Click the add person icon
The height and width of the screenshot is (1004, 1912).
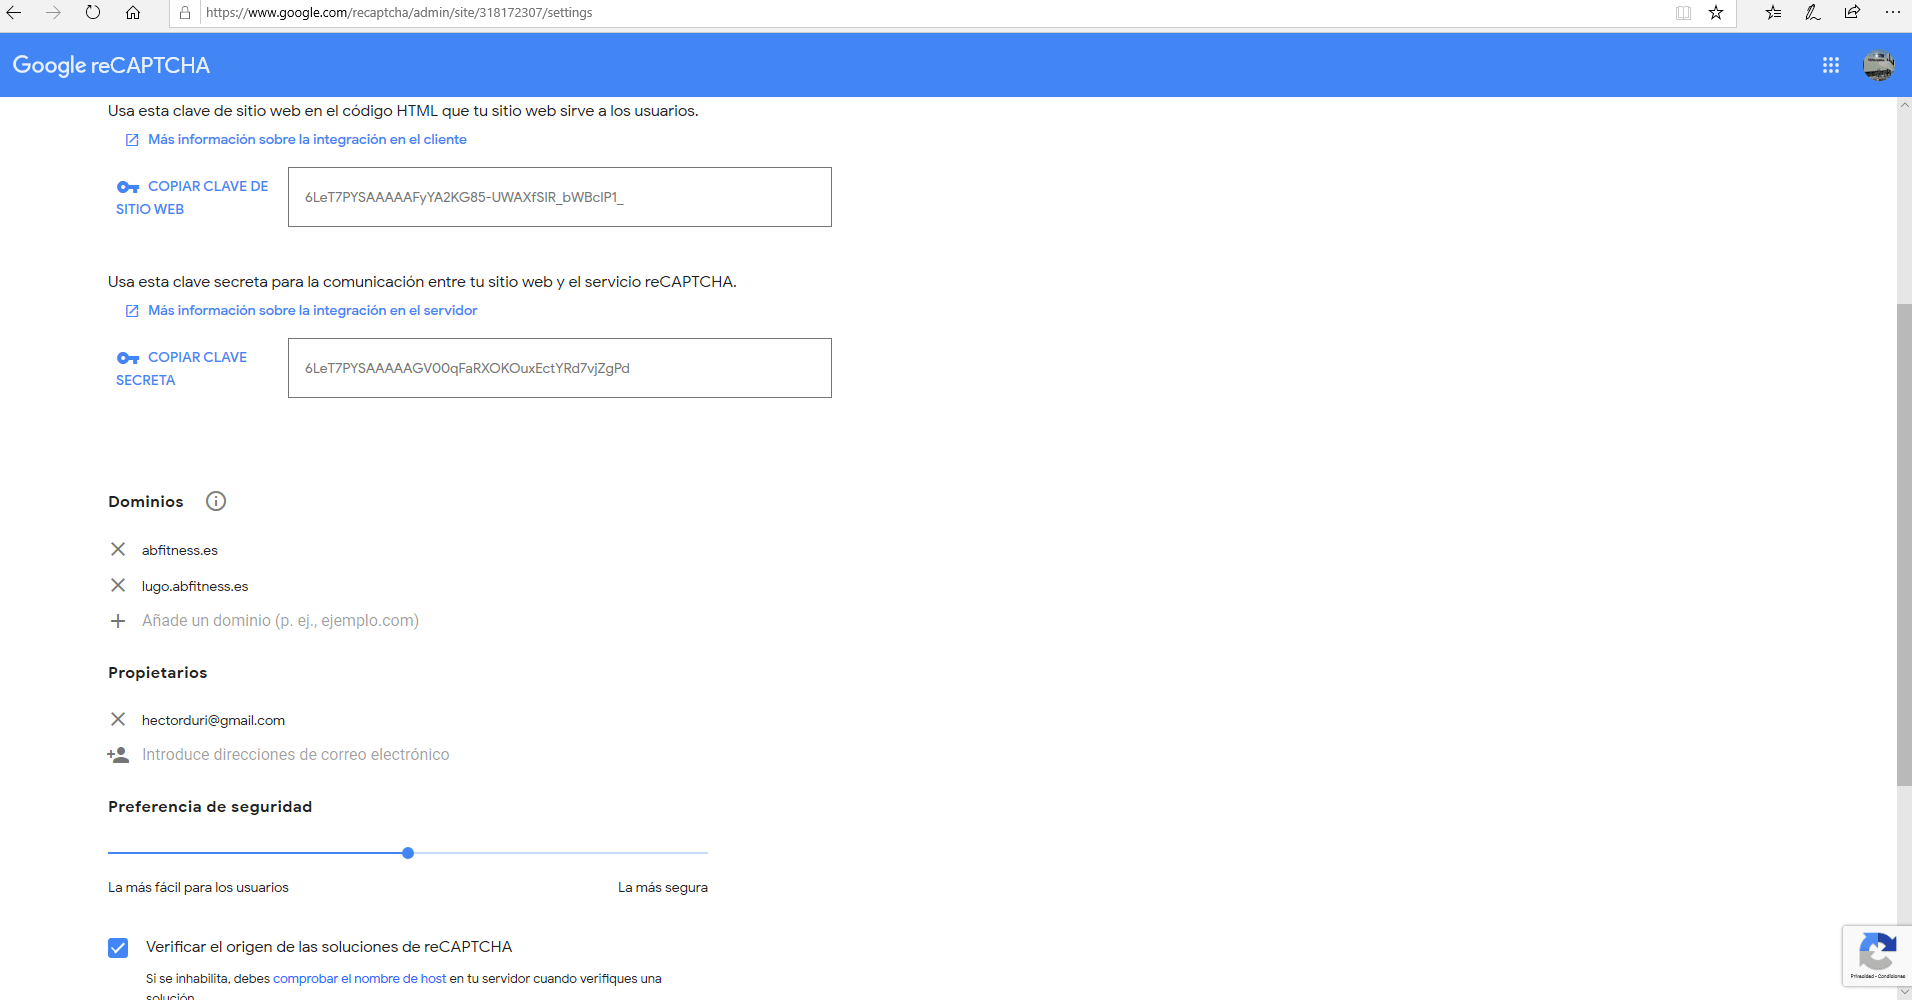118,755
